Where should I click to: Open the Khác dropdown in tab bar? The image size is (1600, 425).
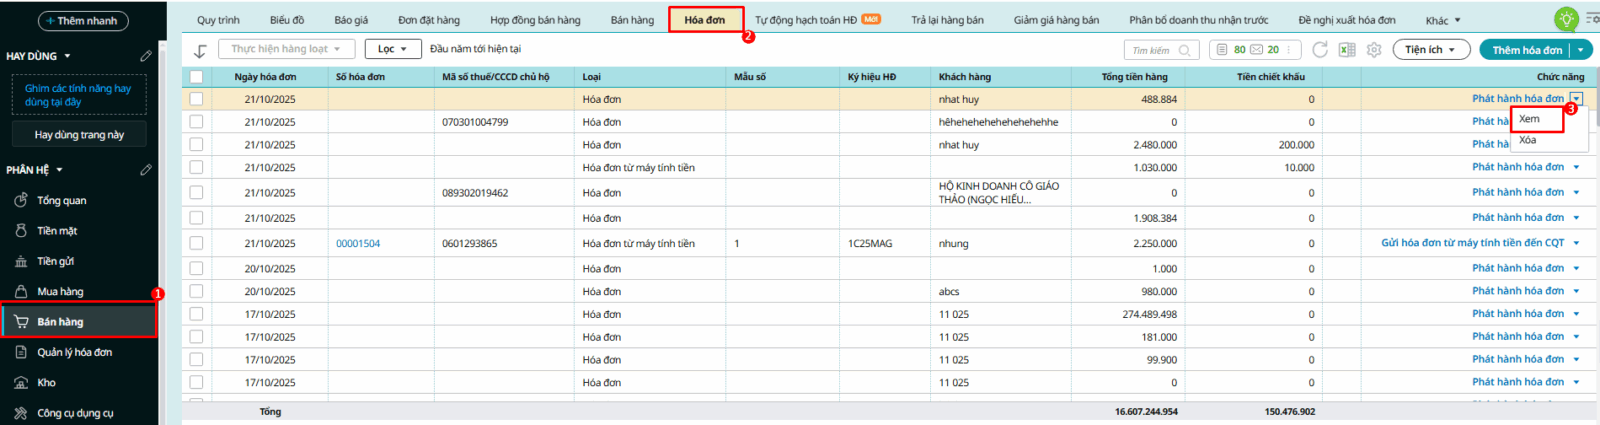click(1442, 20)
